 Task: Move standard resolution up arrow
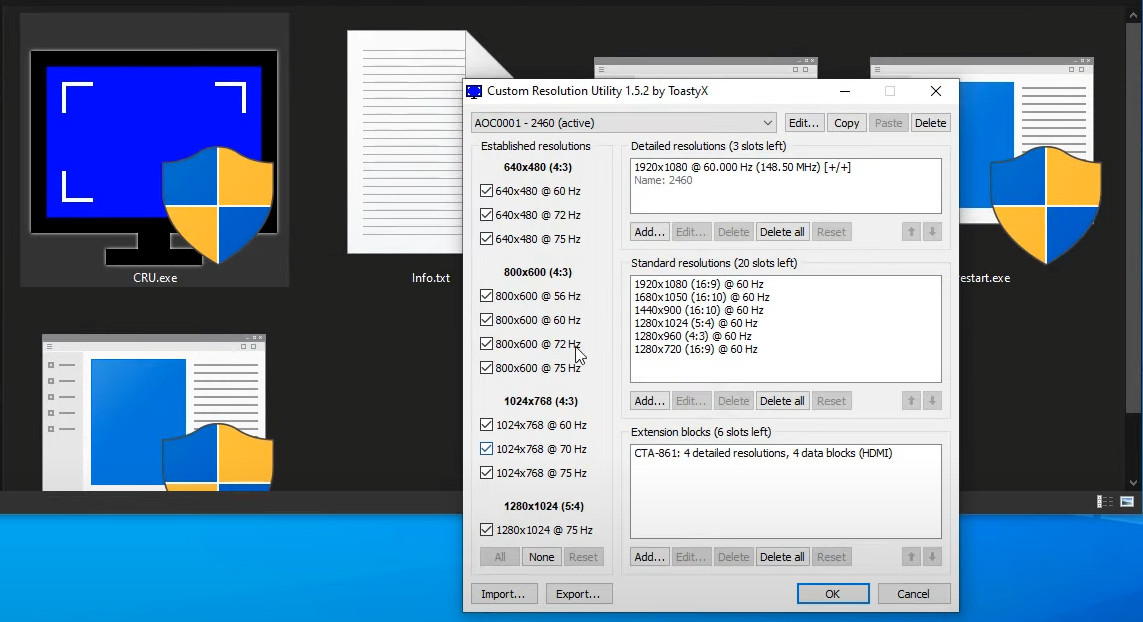[x=911, y=401]
